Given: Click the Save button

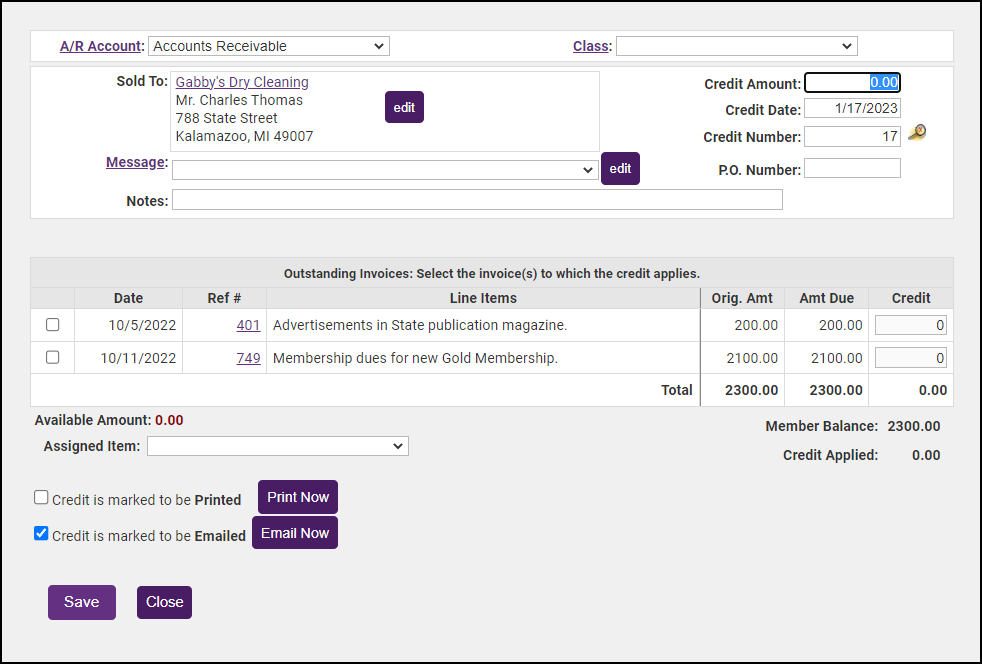Looking at the screenshot, I should click(x=82, y=602).
